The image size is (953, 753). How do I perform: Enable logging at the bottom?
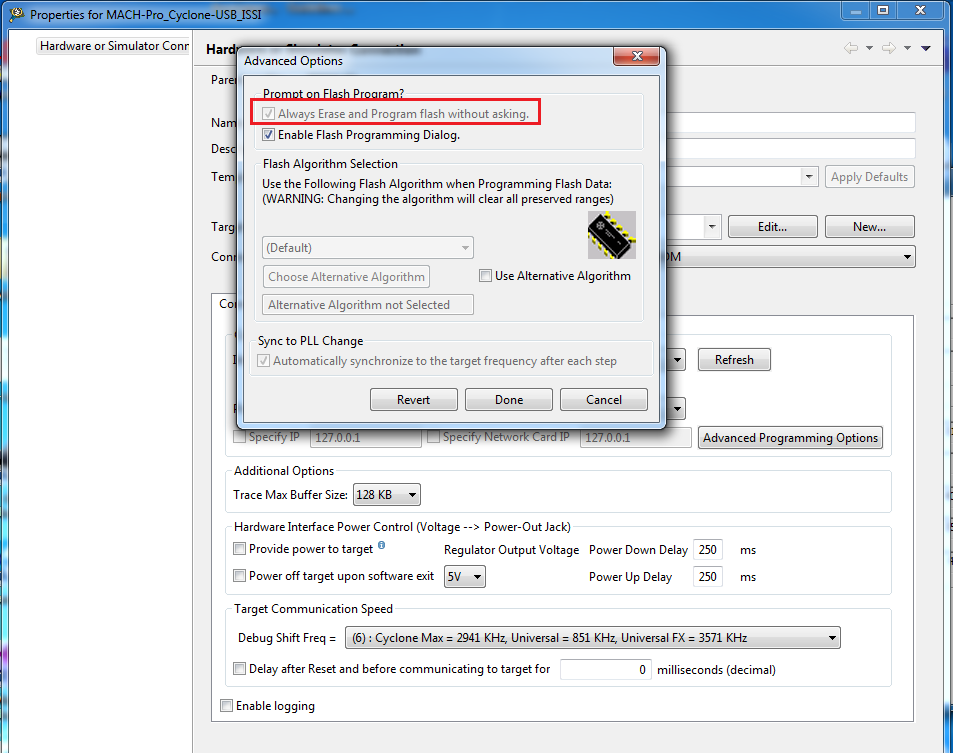226,705
